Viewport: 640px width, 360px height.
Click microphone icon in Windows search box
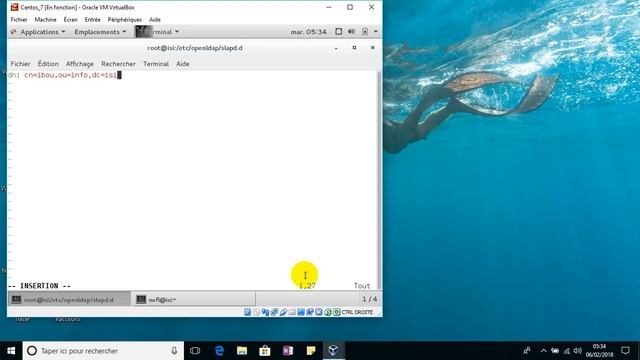coord(174,351)
